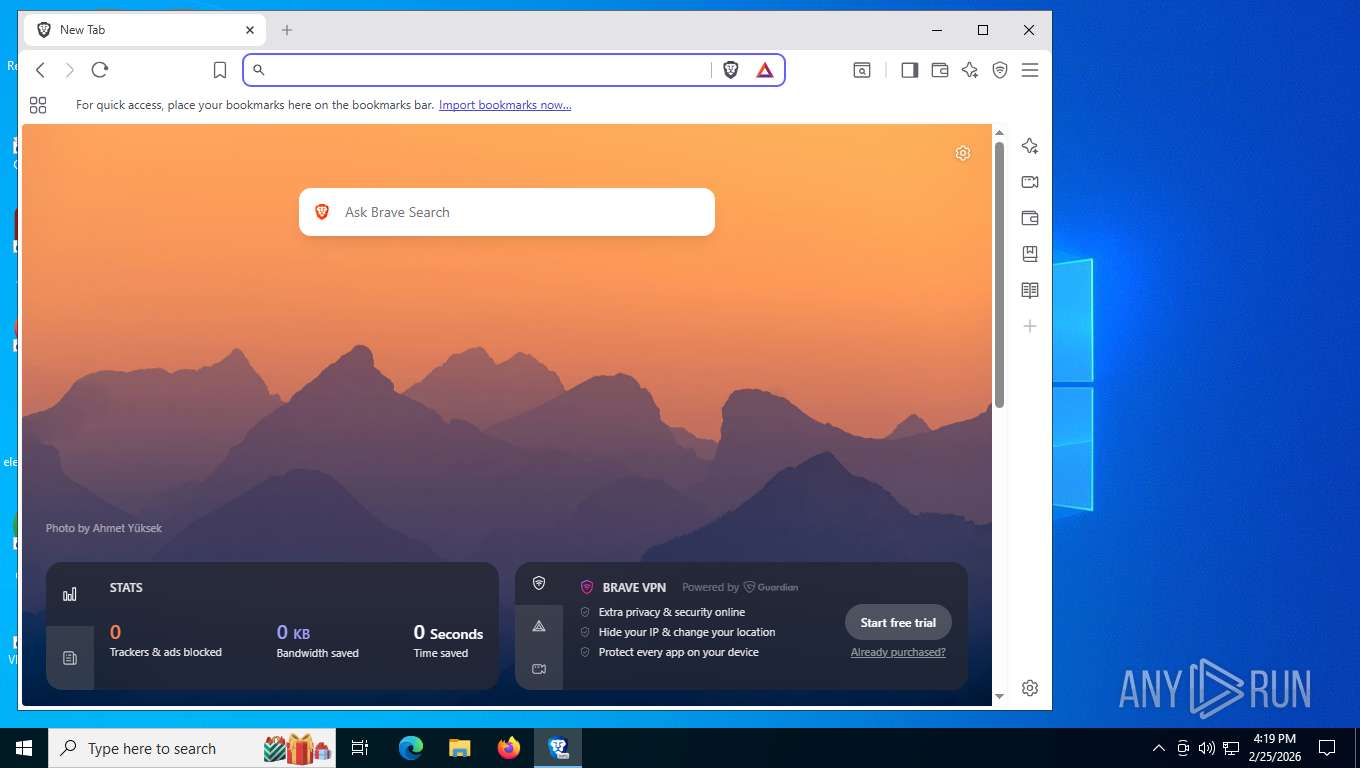The image size is (1360, 768).
Task: Add a site with sidebar plus button
Action: pos(1030,326)
